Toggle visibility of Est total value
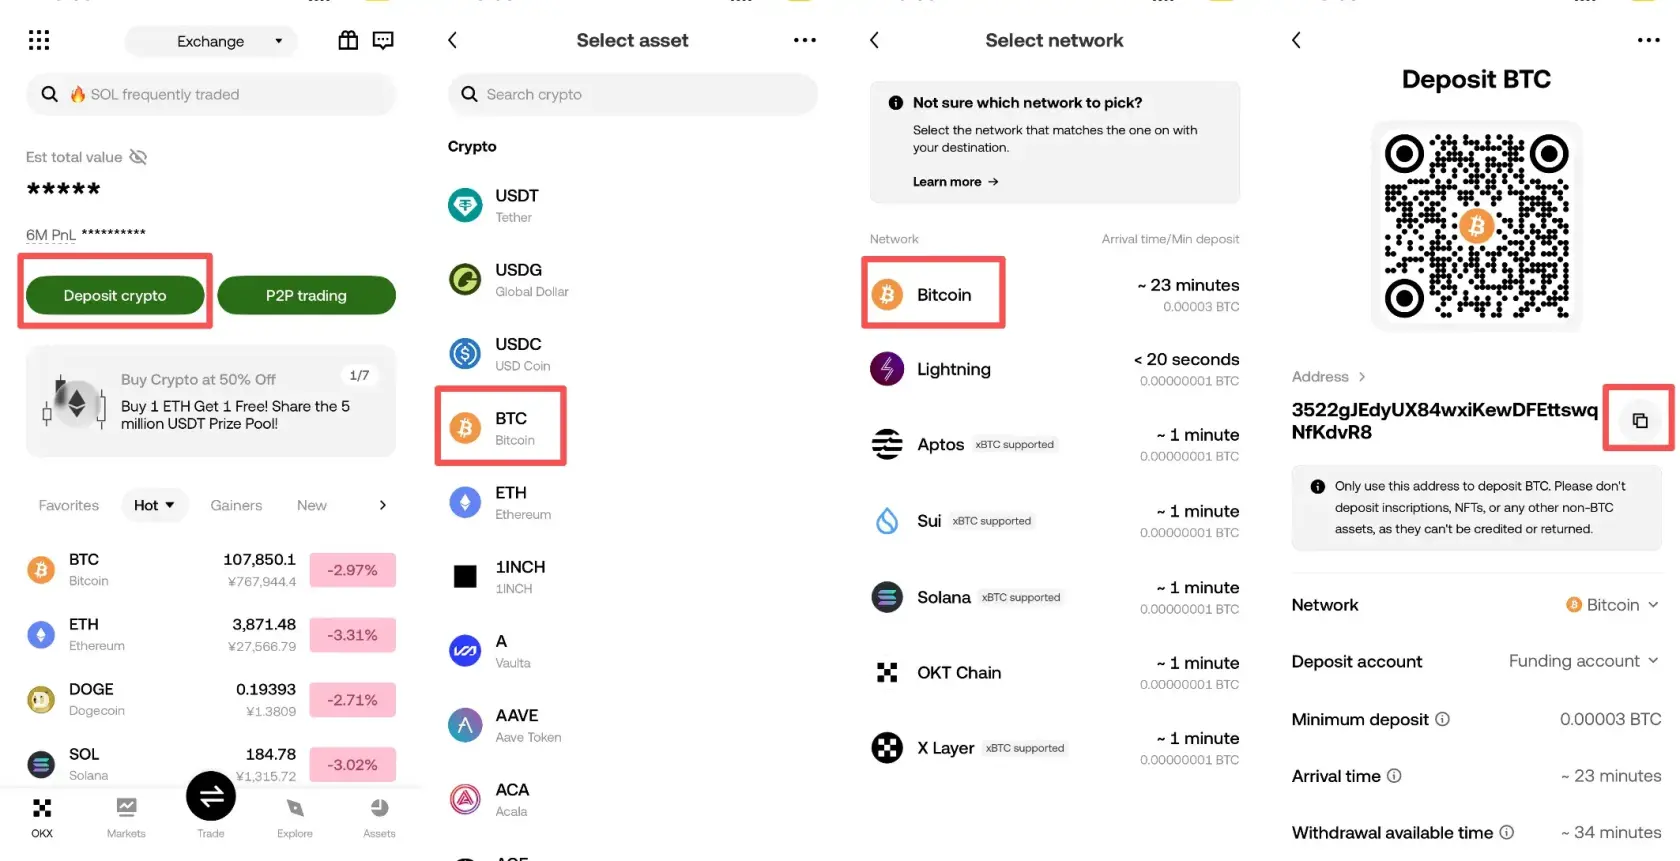Screen dimensions: 1680x861 pyautogui.click(x=139, y=157)
